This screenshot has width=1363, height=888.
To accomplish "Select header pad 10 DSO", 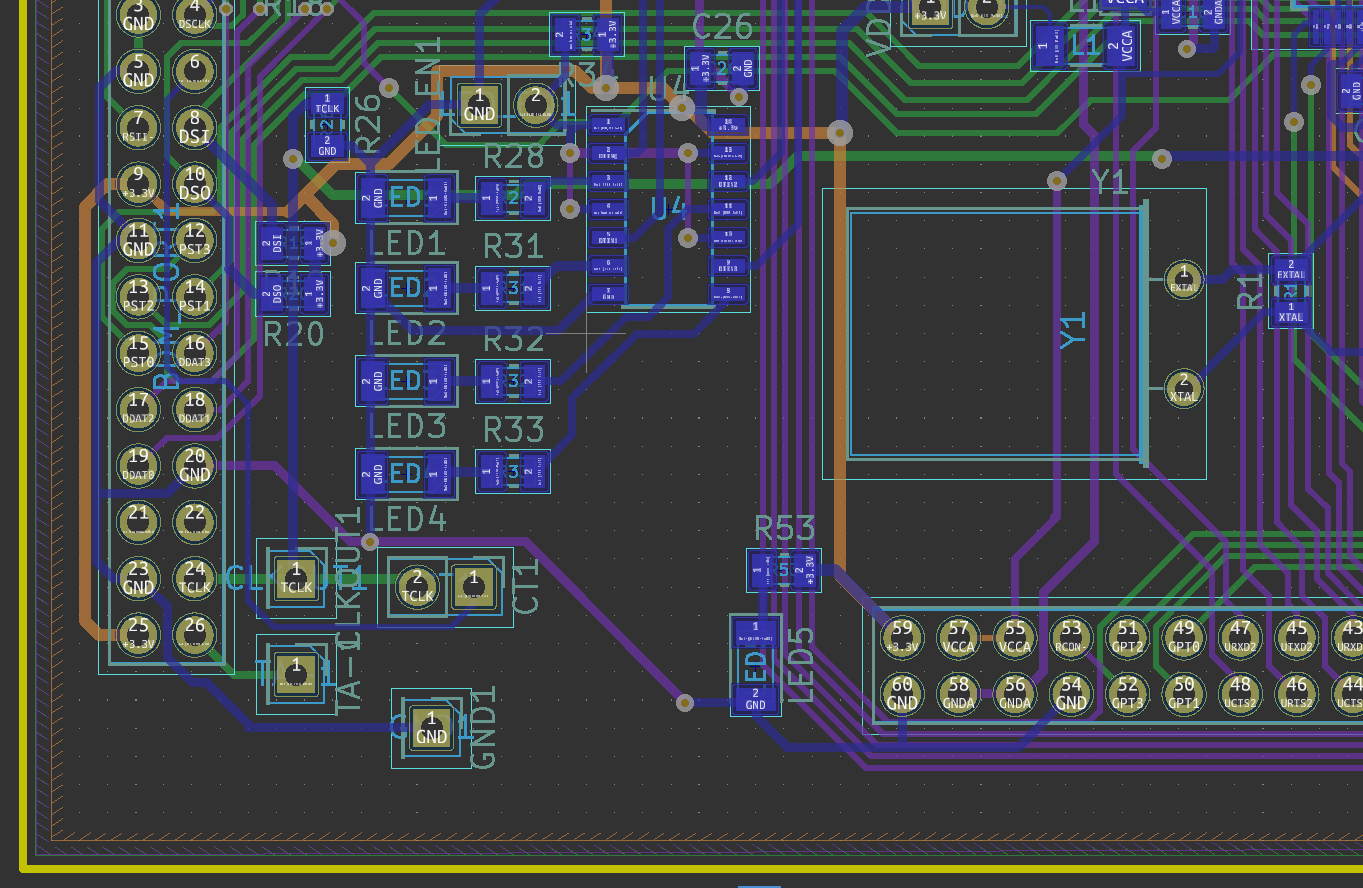I will [194, 184].
